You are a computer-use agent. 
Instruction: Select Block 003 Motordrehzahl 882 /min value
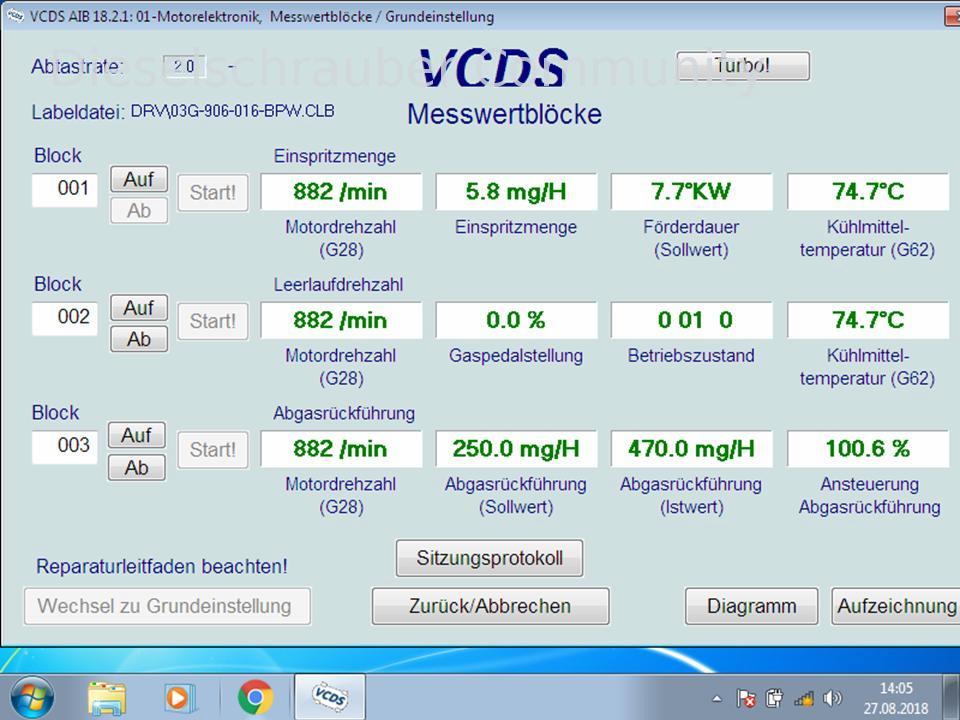(x=341, y=449)
